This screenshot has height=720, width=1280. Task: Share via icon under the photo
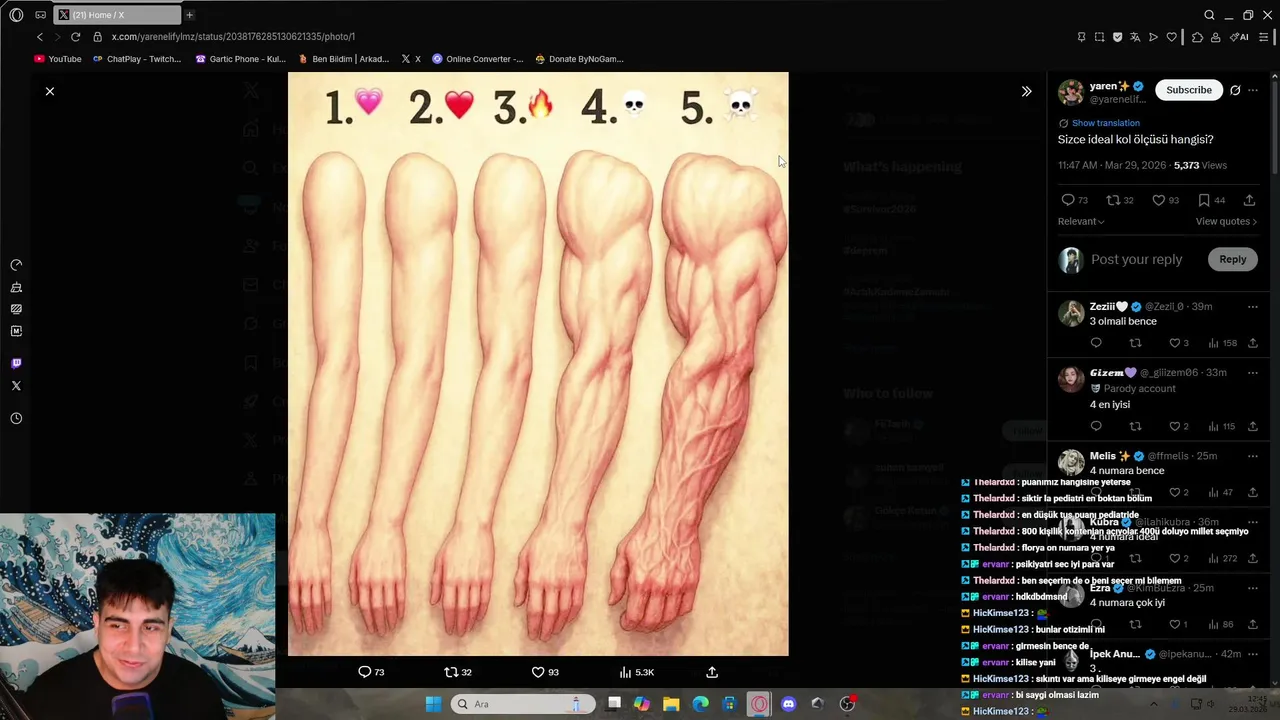[712, 672]
